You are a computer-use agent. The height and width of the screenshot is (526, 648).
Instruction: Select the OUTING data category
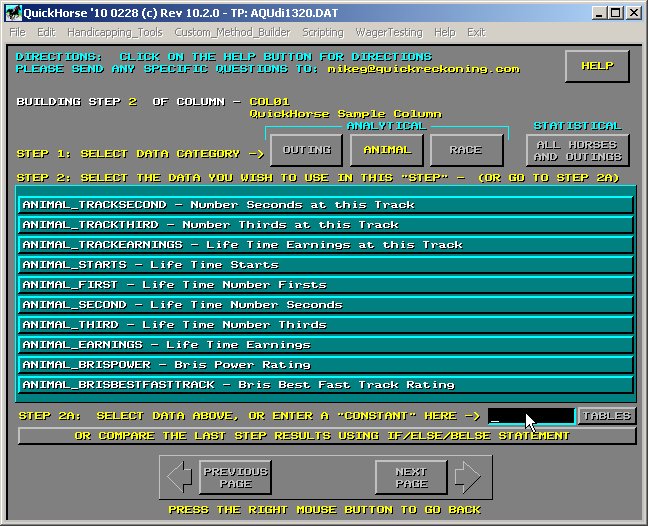[x=307, y=149]
